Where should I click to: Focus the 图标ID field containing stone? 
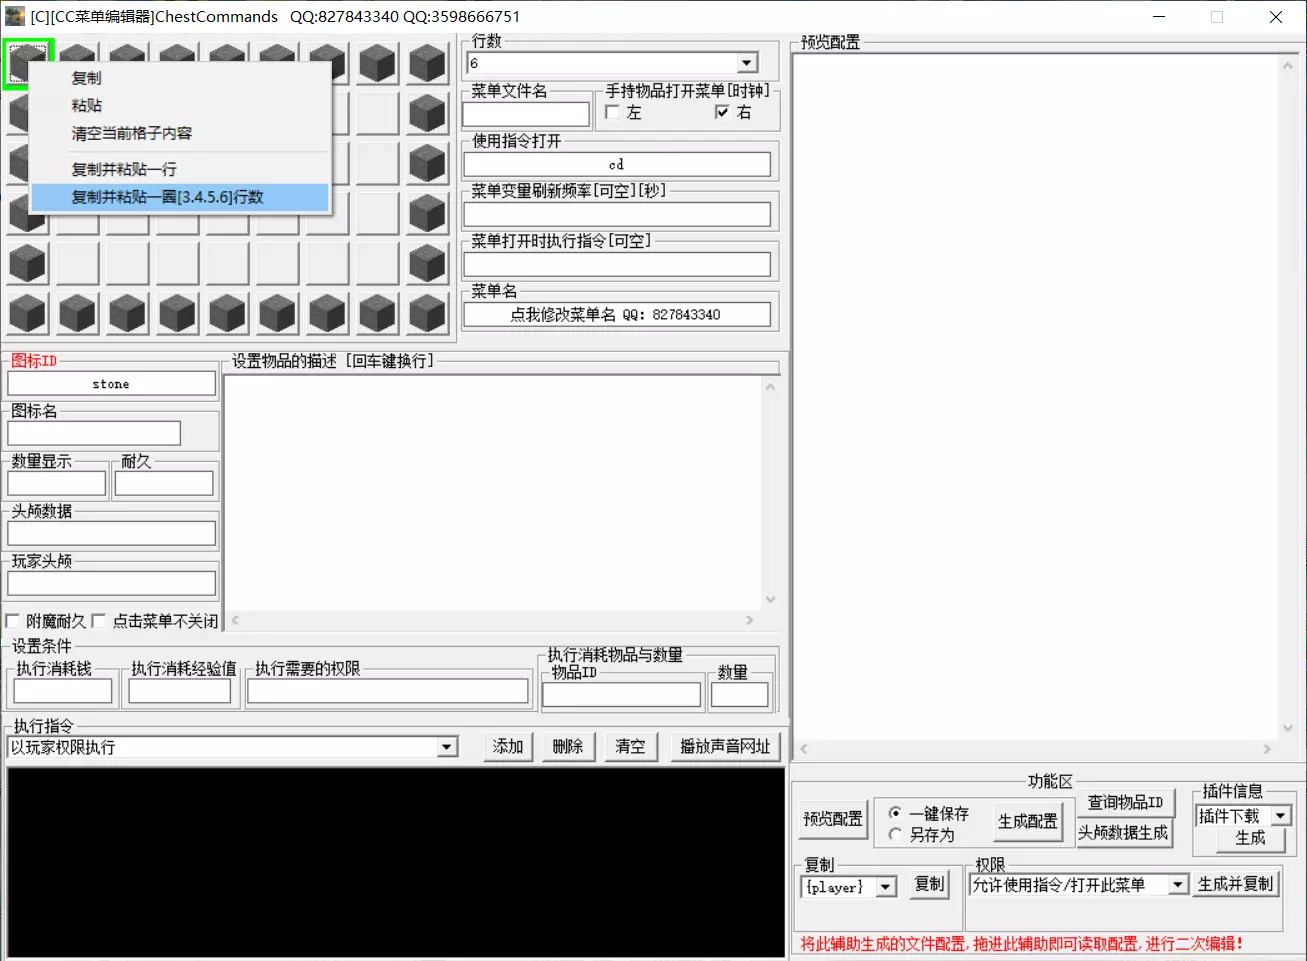[x=111, y=384]
